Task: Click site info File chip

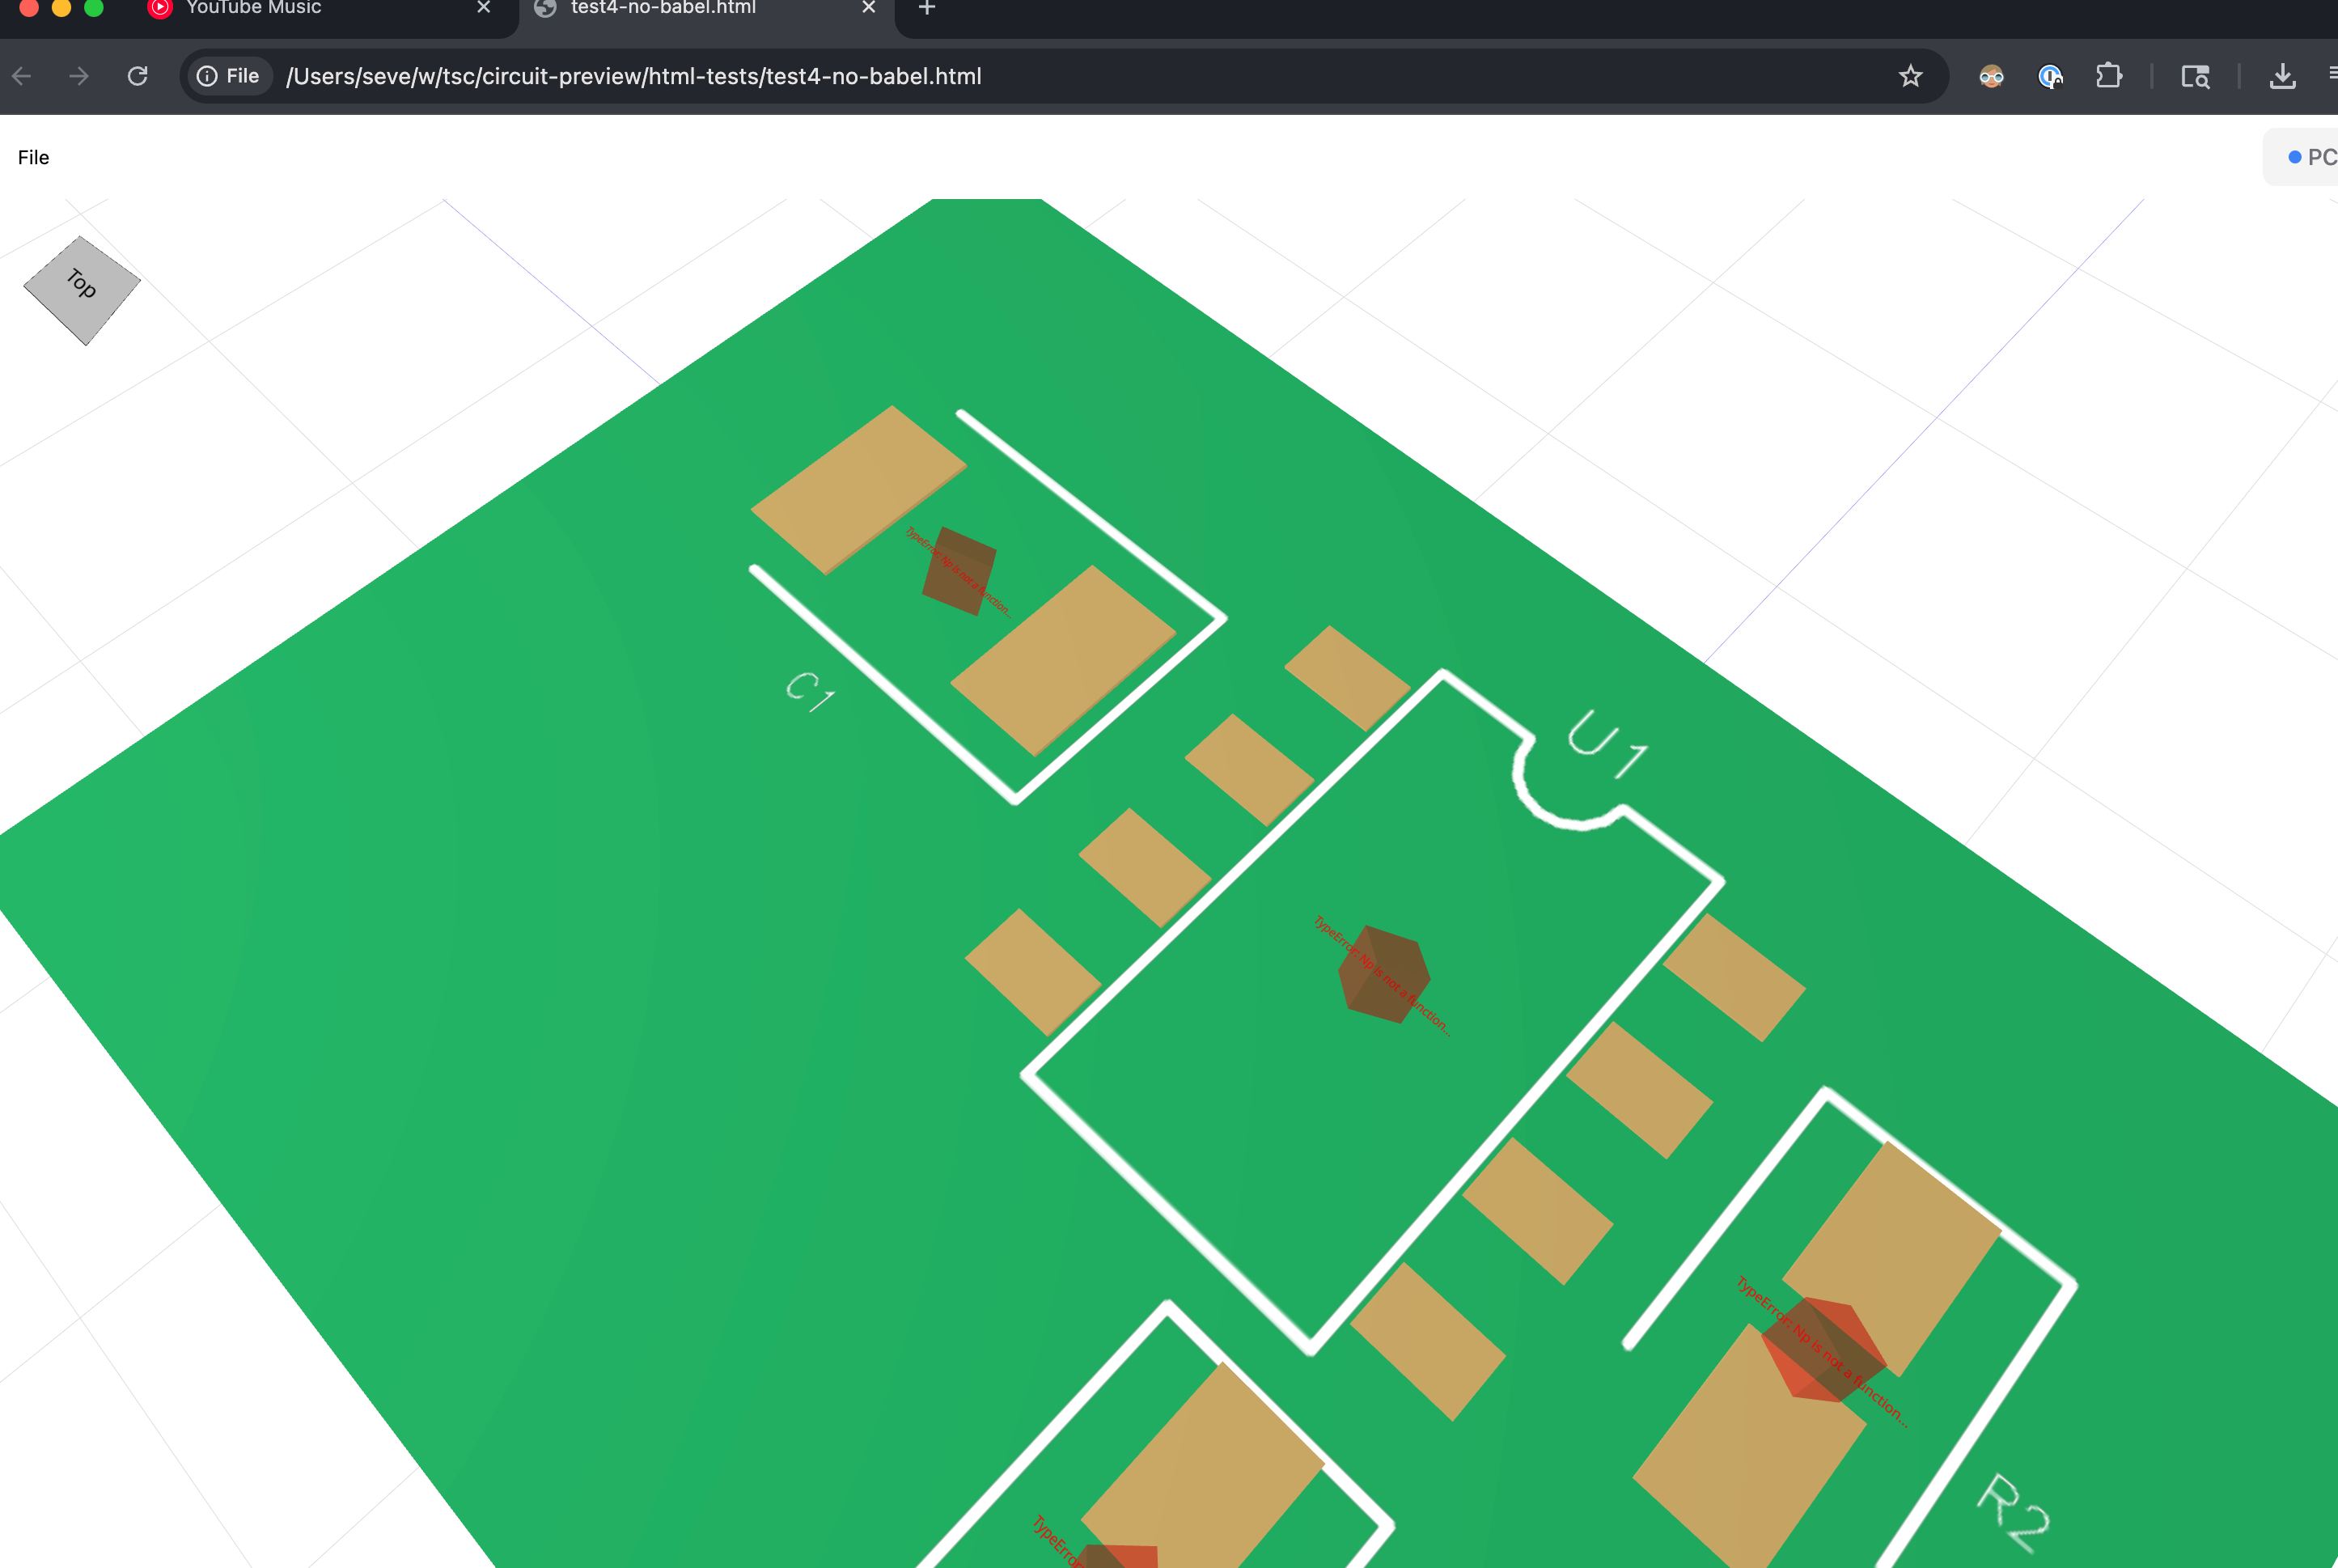Action: (229, 76)
